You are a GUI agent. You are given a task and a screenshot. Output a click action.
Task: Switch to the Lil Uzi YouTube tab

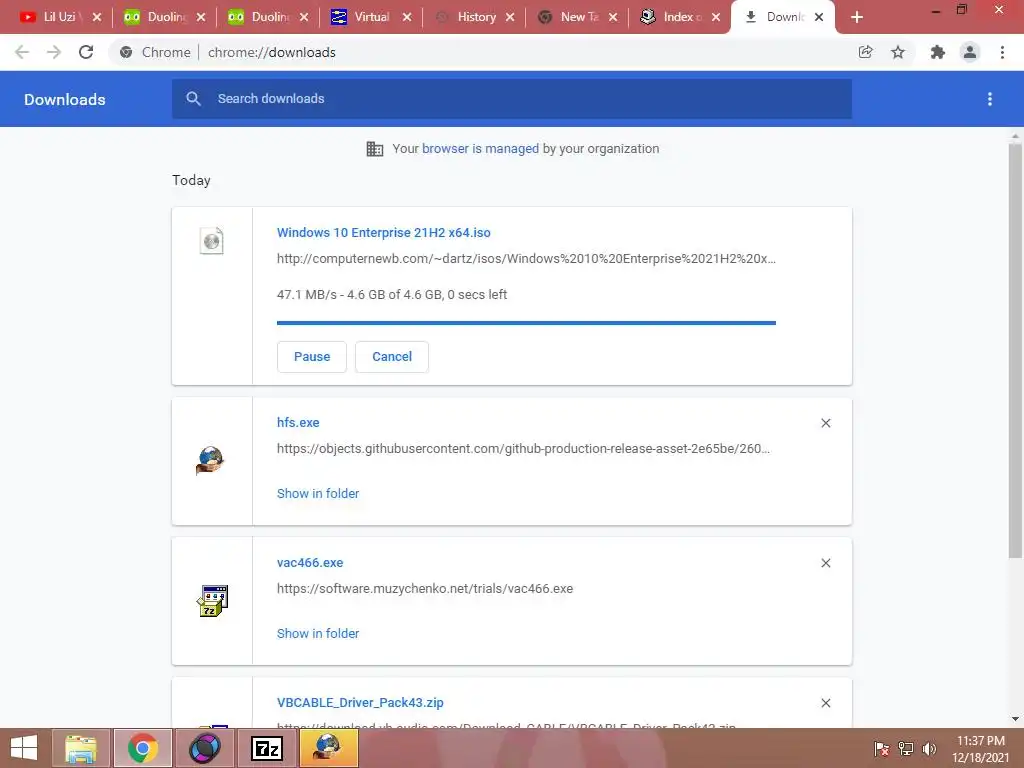coord(60,17)
